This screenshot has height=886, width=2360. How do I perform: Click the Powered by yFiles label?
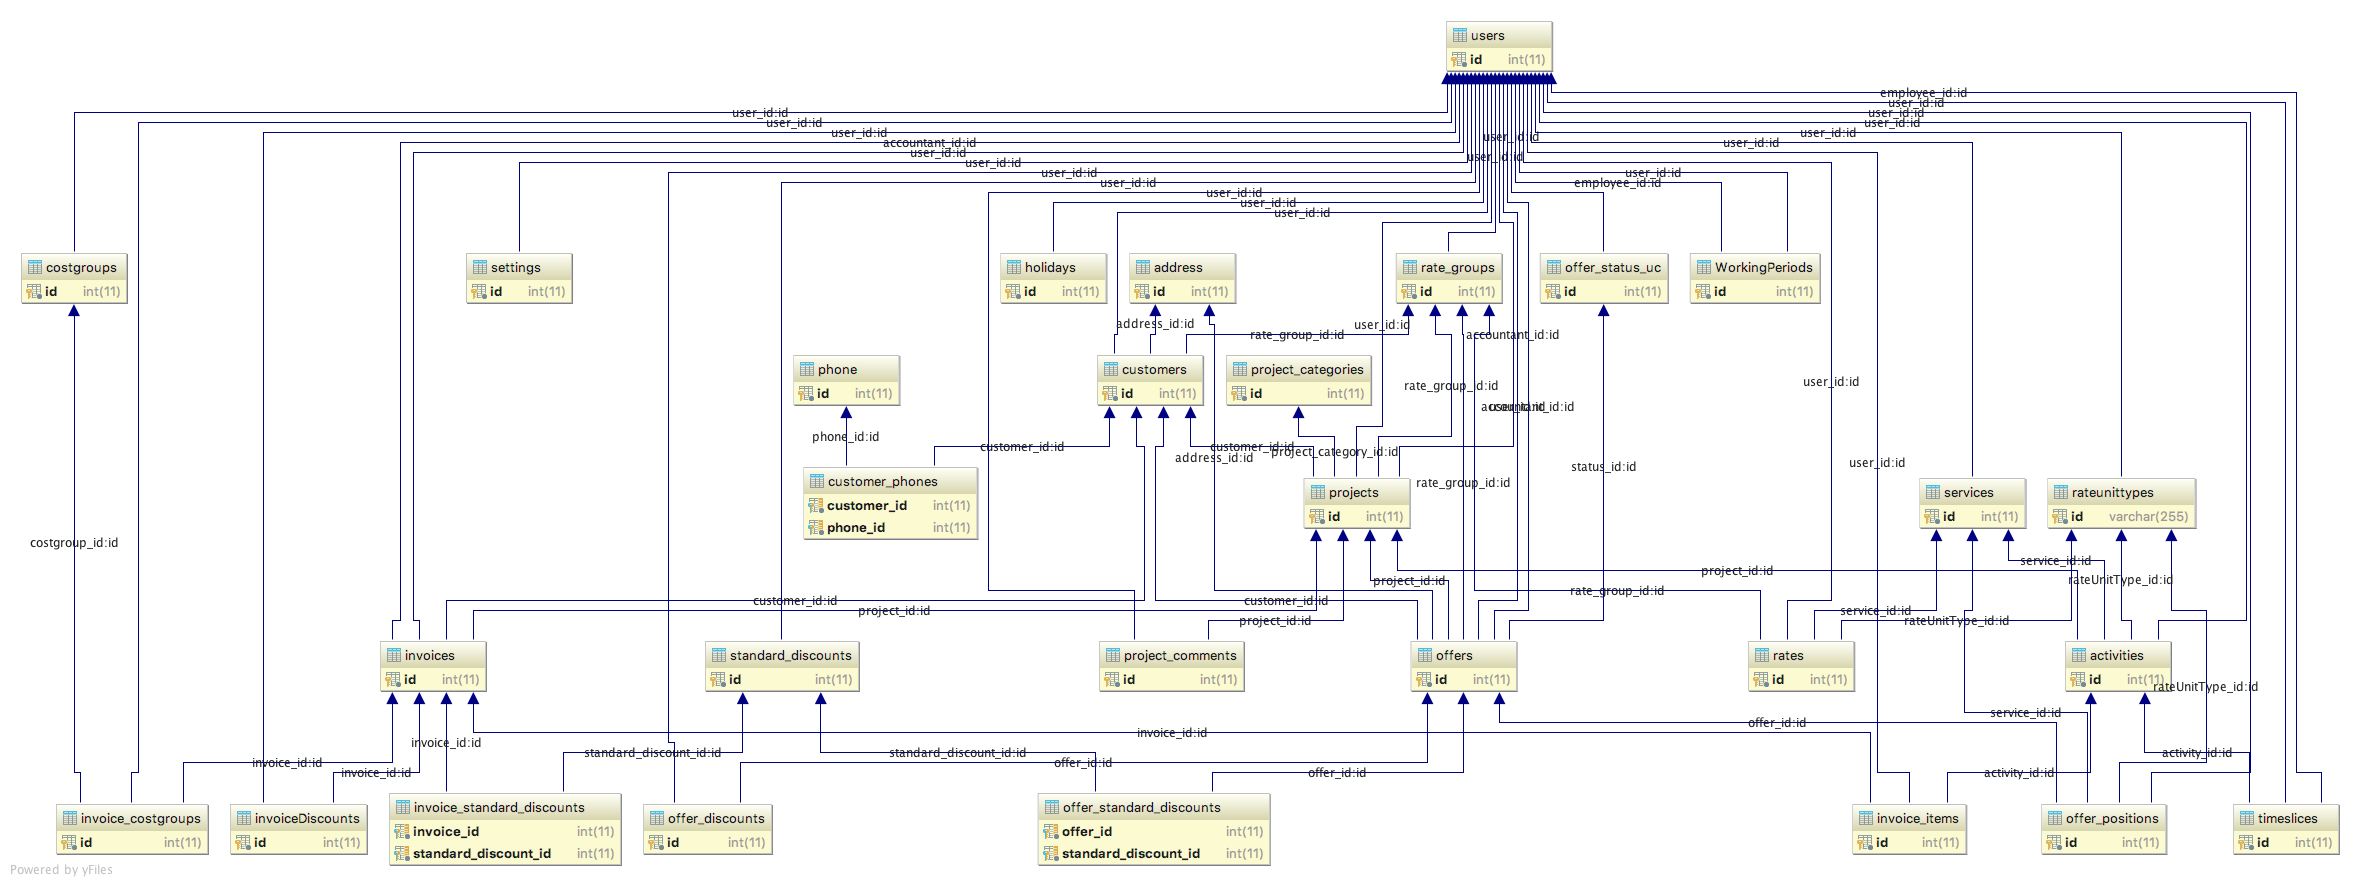61,870
